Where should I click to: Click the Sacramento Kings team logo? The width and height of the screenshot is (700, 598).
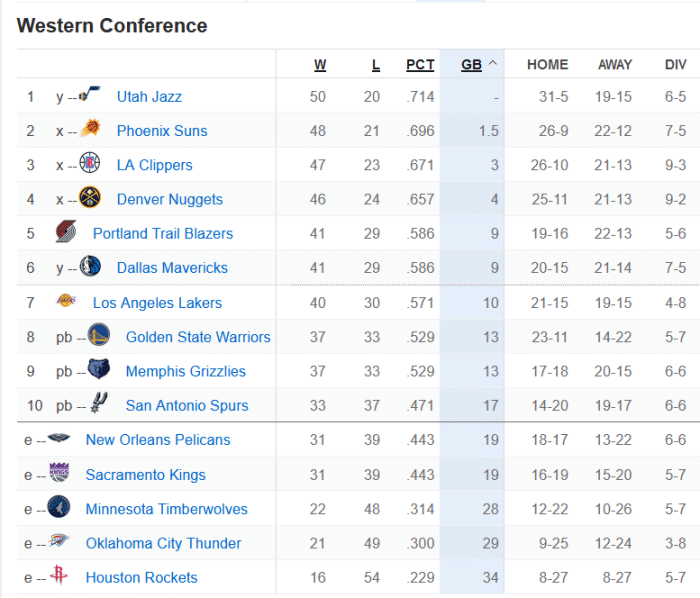click(x=59, y=473)
